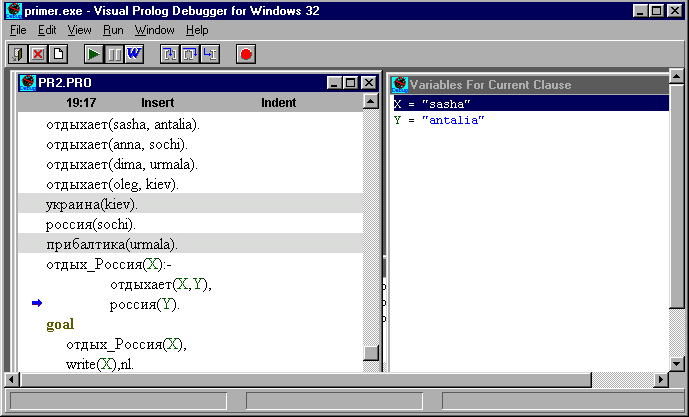The height and width of the screenshot is (417, 689).
Task: Click the Step Into debug icon
Action: [170, 54]
